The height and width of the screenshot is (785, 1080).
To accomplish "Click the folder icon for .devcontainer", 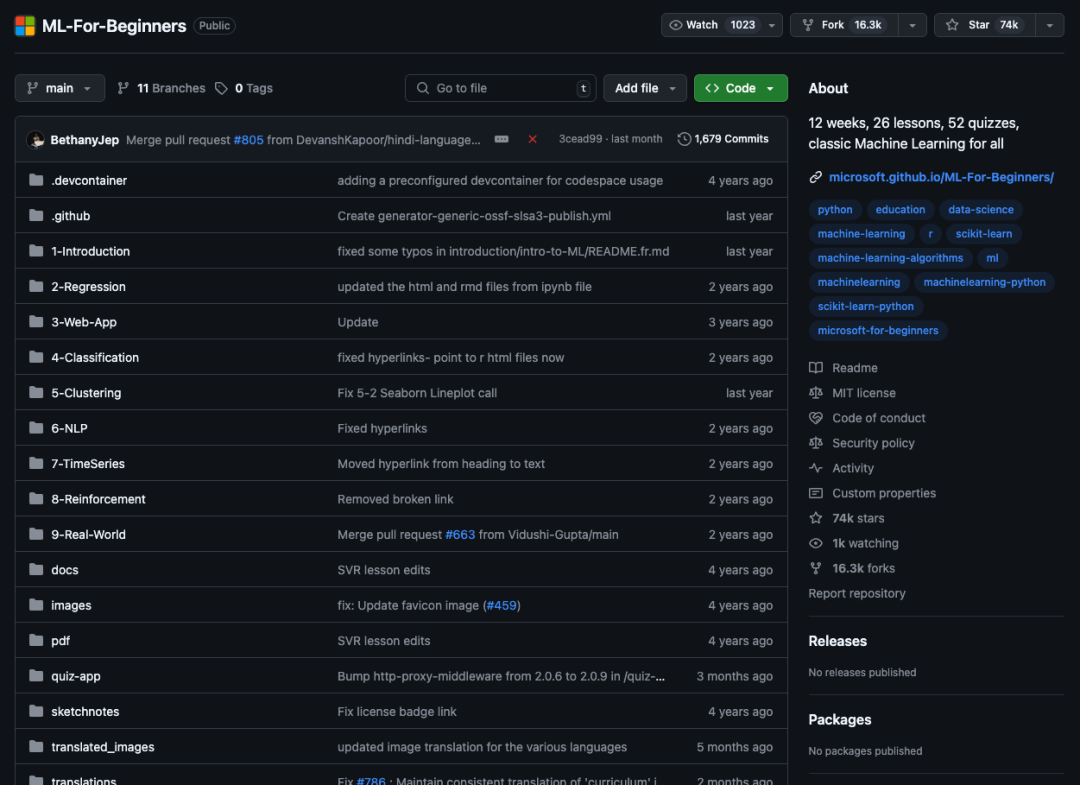I will [x=37, y=180].
